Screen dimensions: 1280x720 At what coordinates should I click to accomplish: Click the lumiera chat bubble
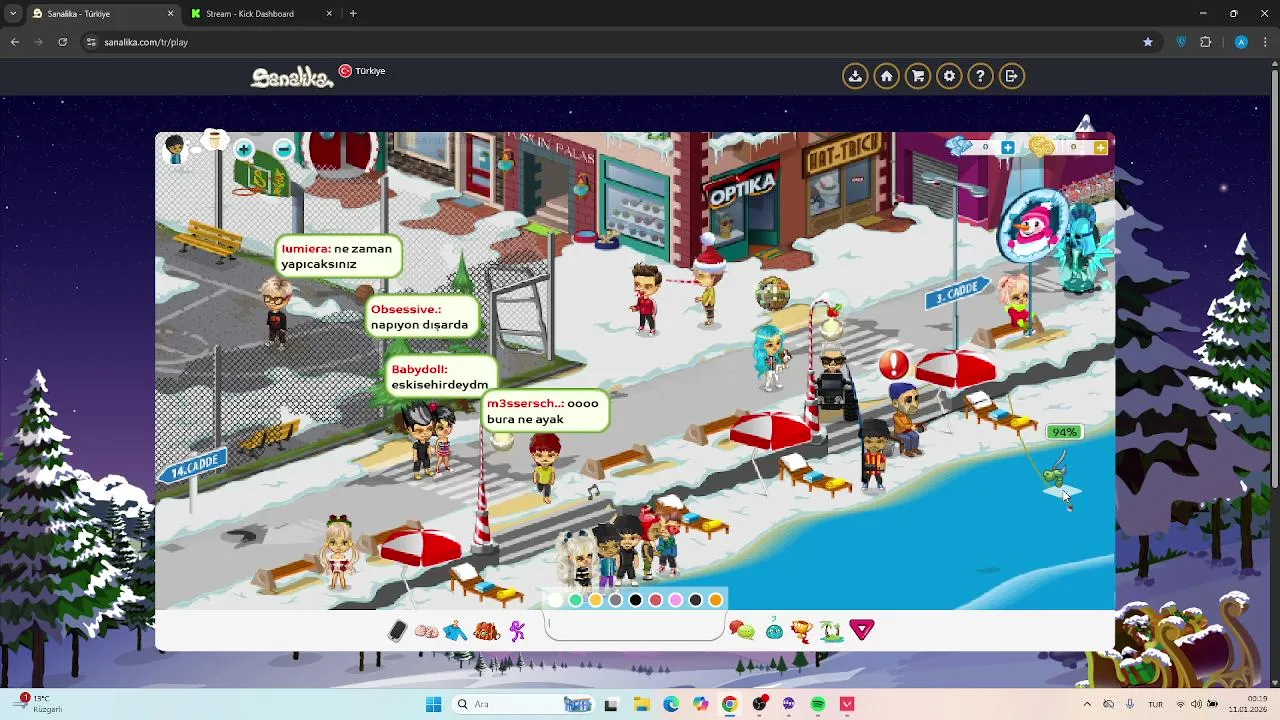pos(339,256)
